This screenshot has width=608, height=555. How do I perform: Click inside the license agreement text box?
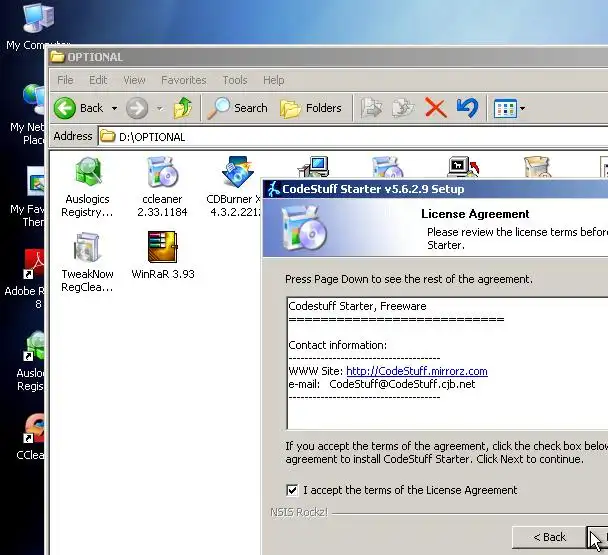(447, 363)
